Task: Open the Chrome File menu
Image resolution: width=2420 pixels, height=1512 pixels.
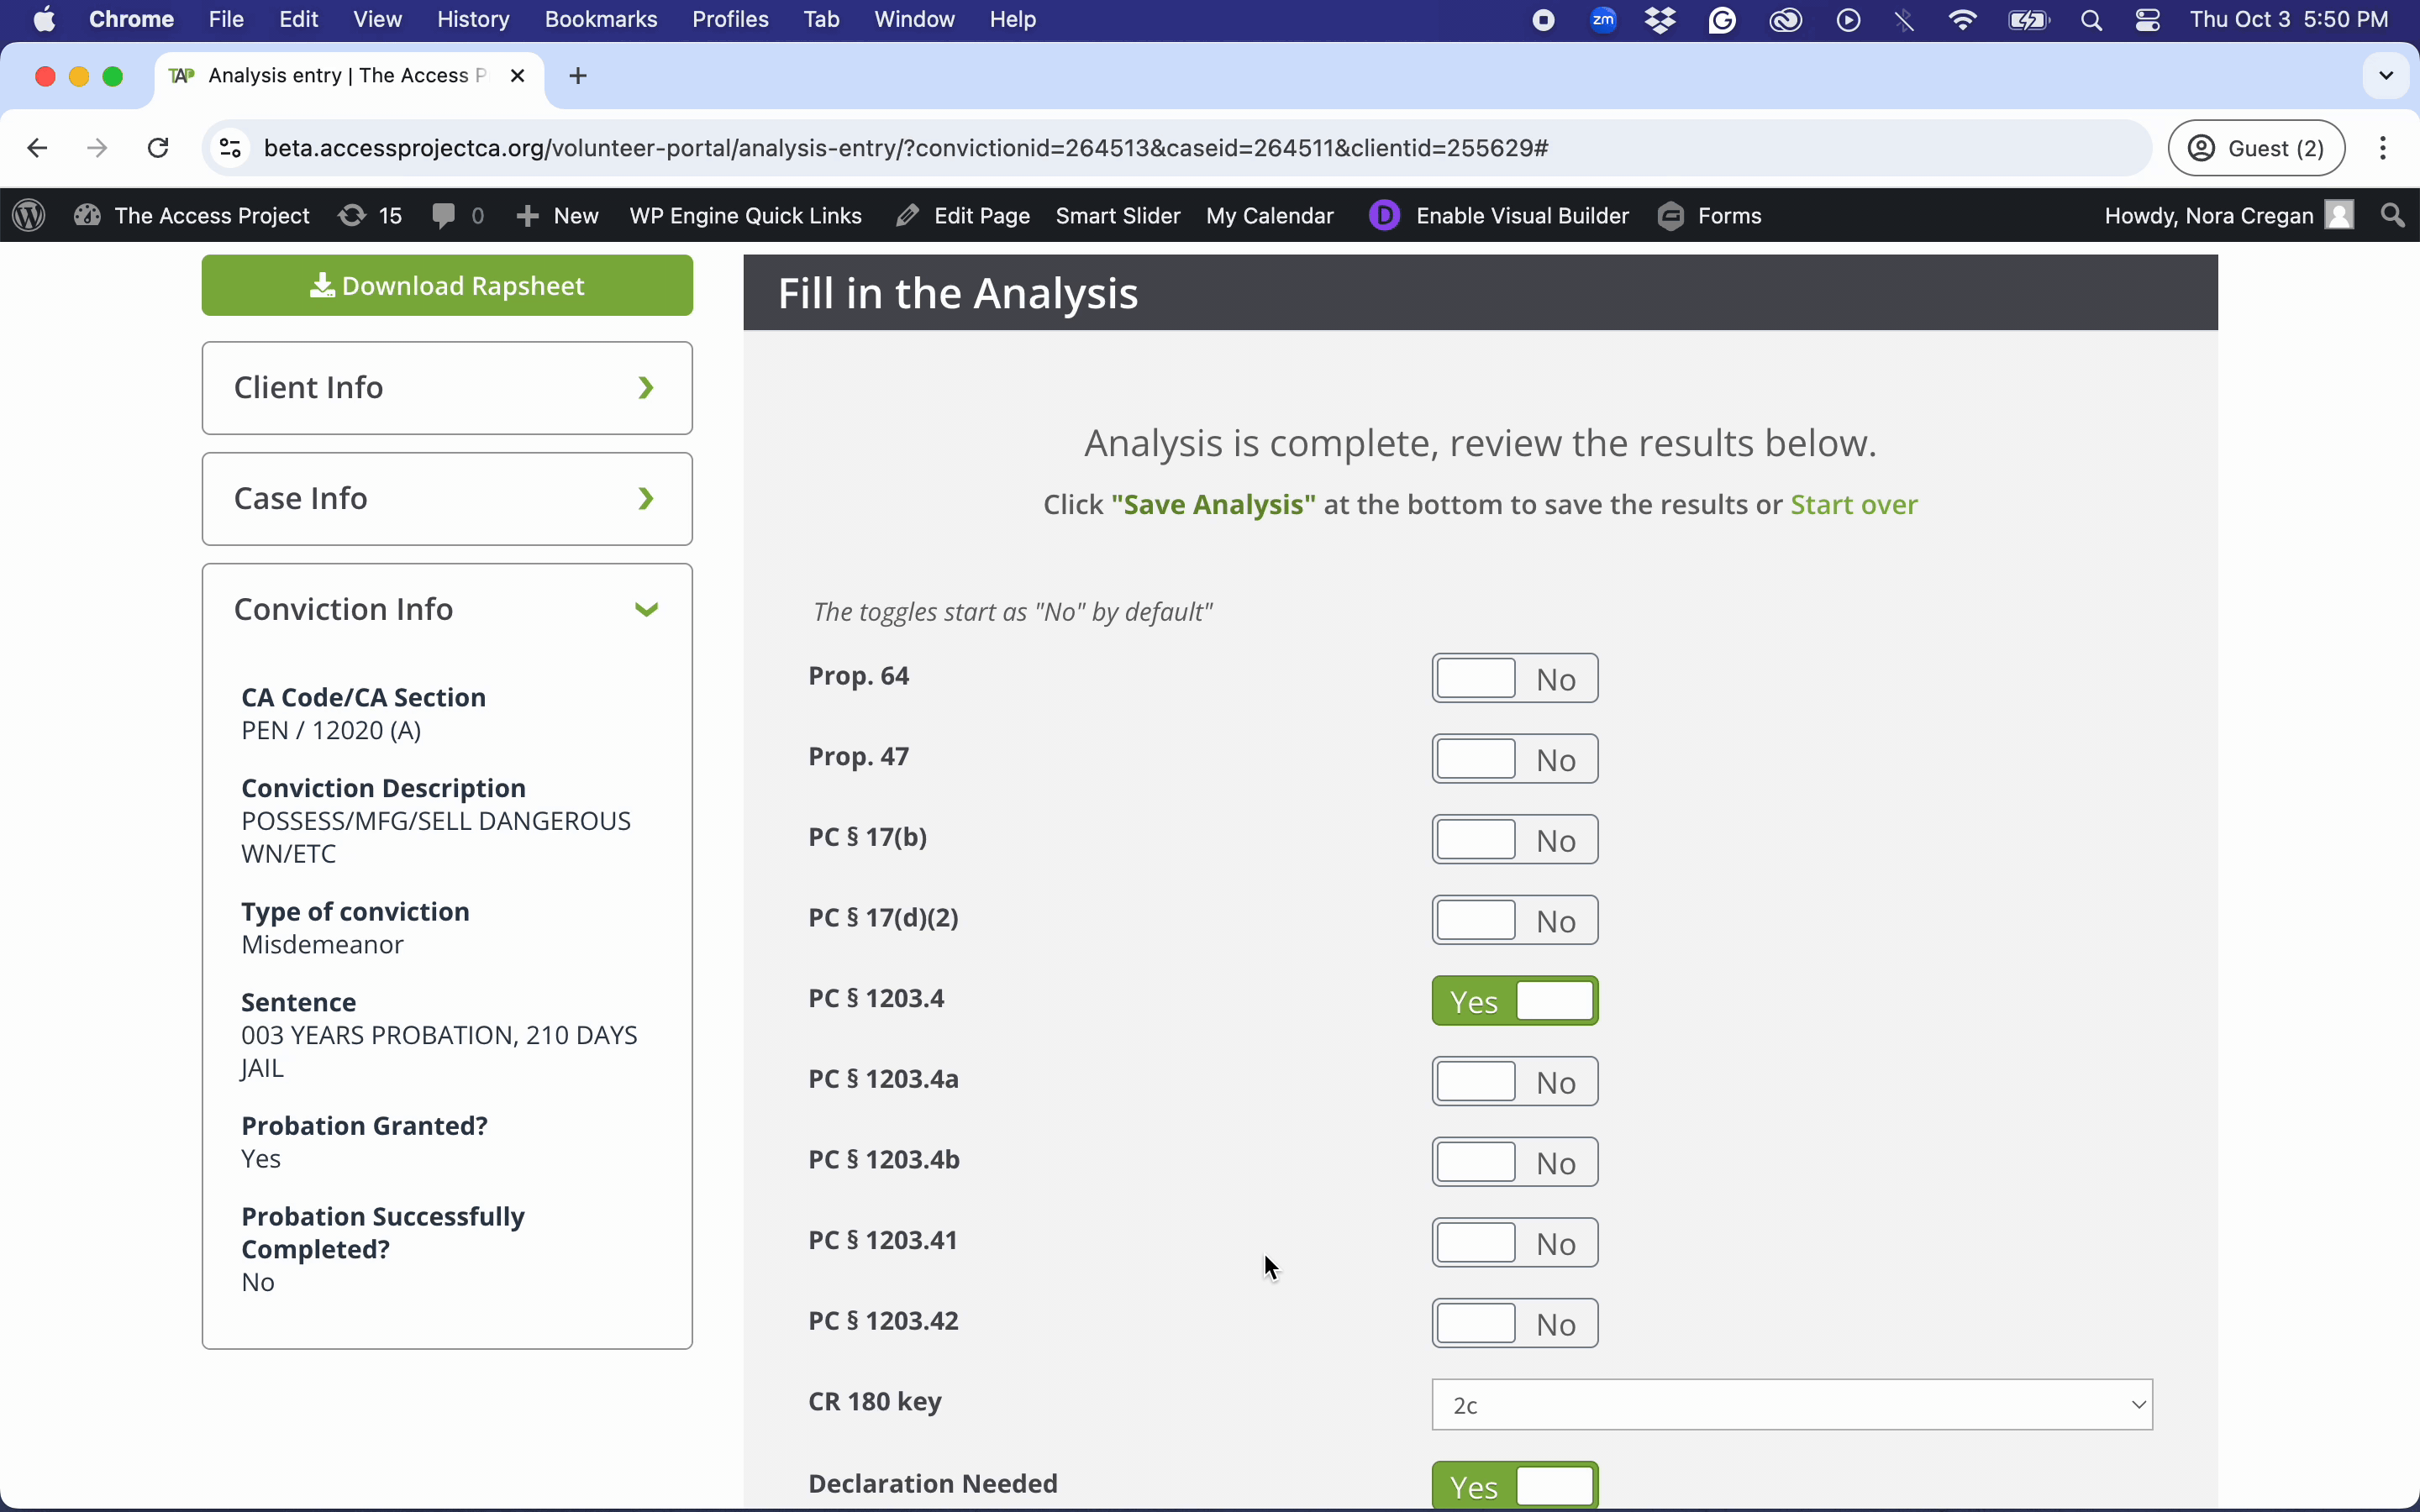Action: pos(226,20)
